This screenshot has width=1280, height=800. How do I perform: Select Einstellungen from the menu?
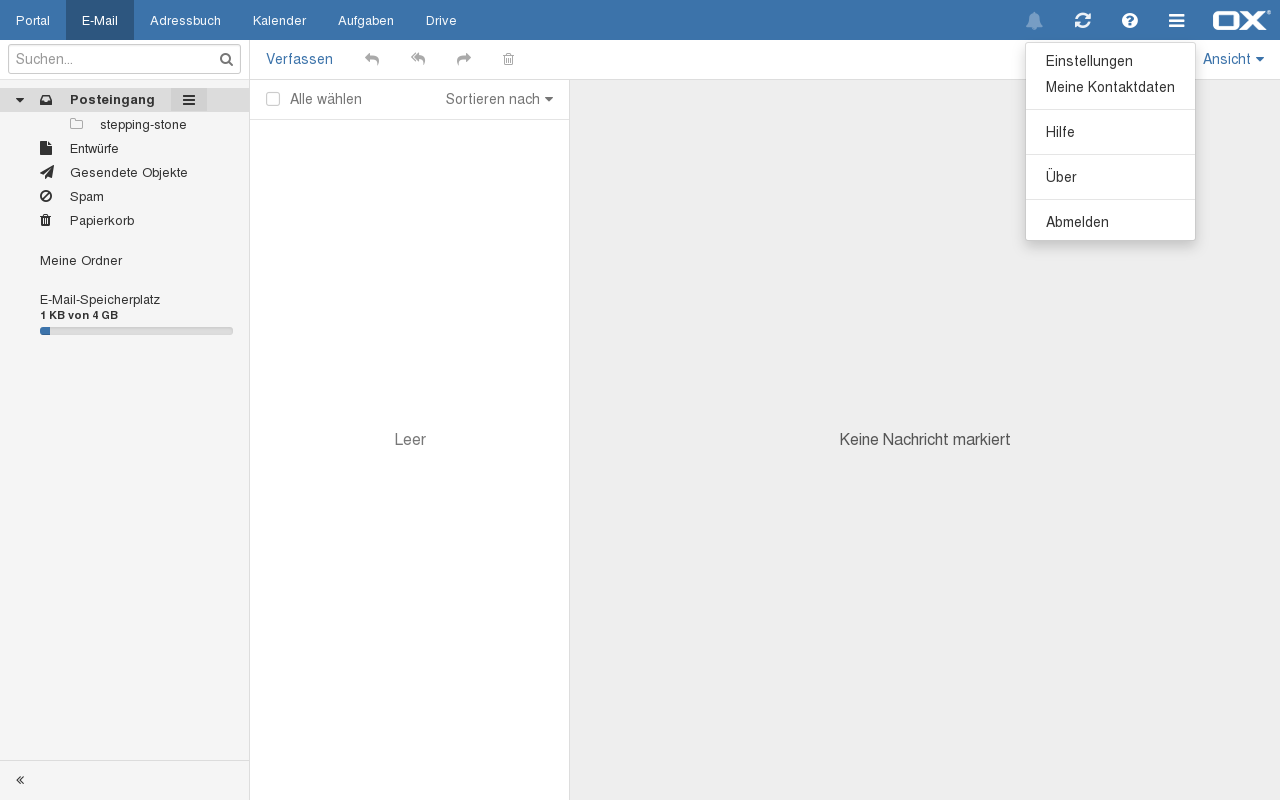[x=1089, y=61]
